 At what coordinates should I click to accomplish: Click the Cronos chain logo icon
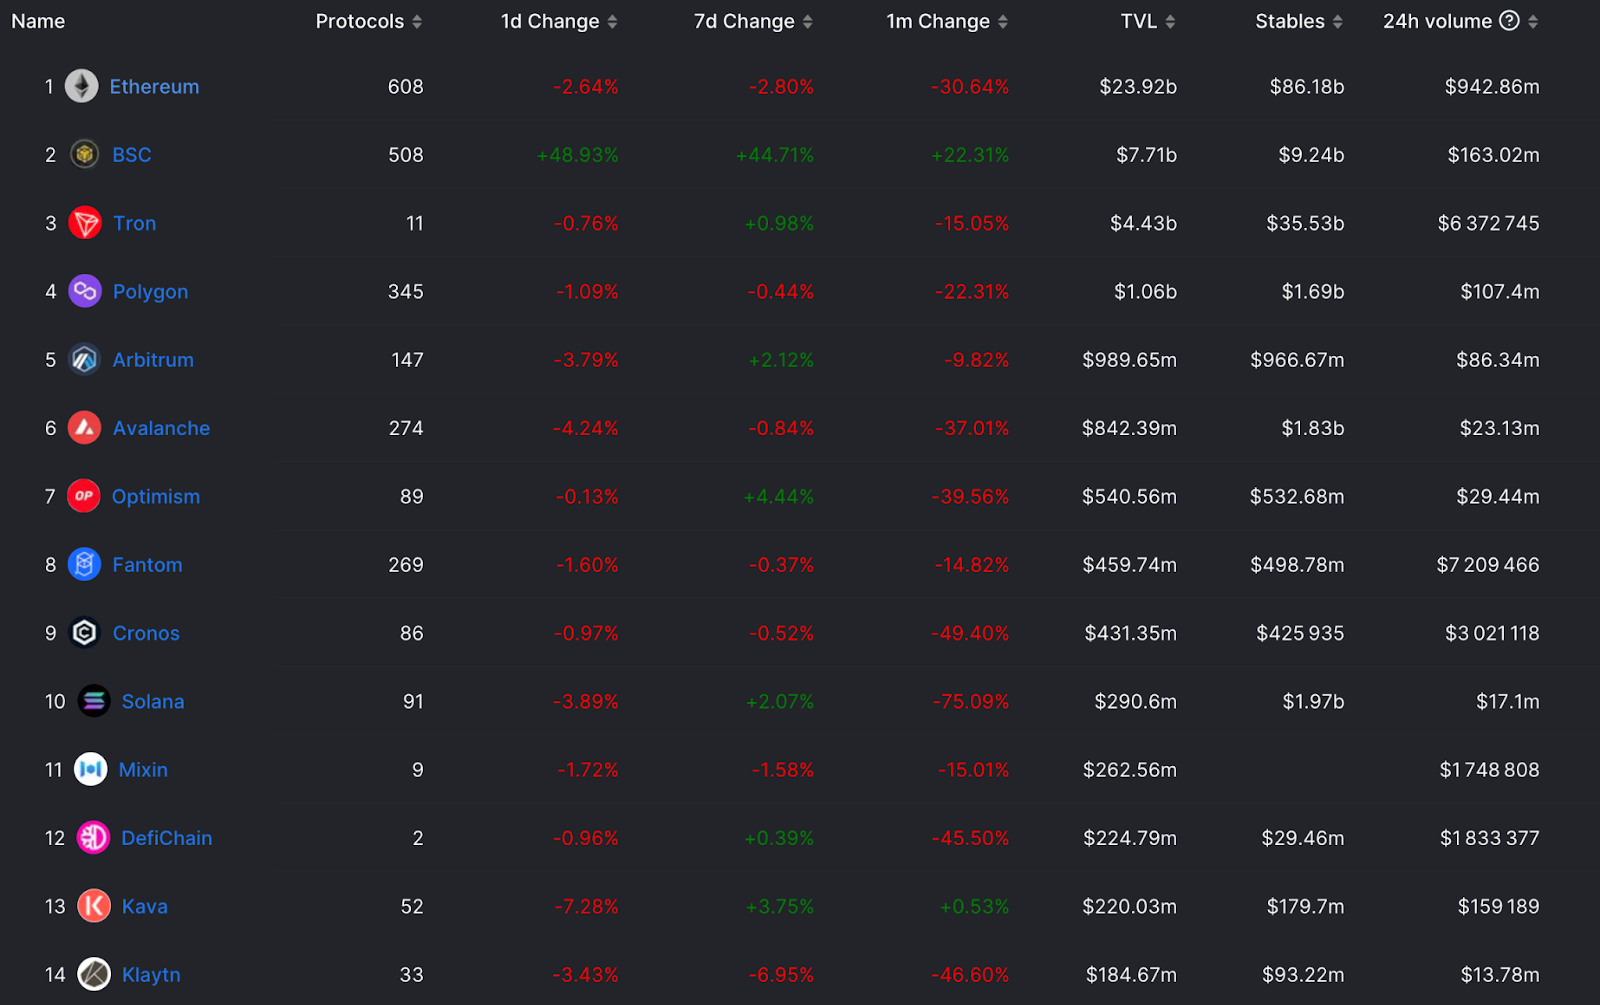[x=85, y=633]
